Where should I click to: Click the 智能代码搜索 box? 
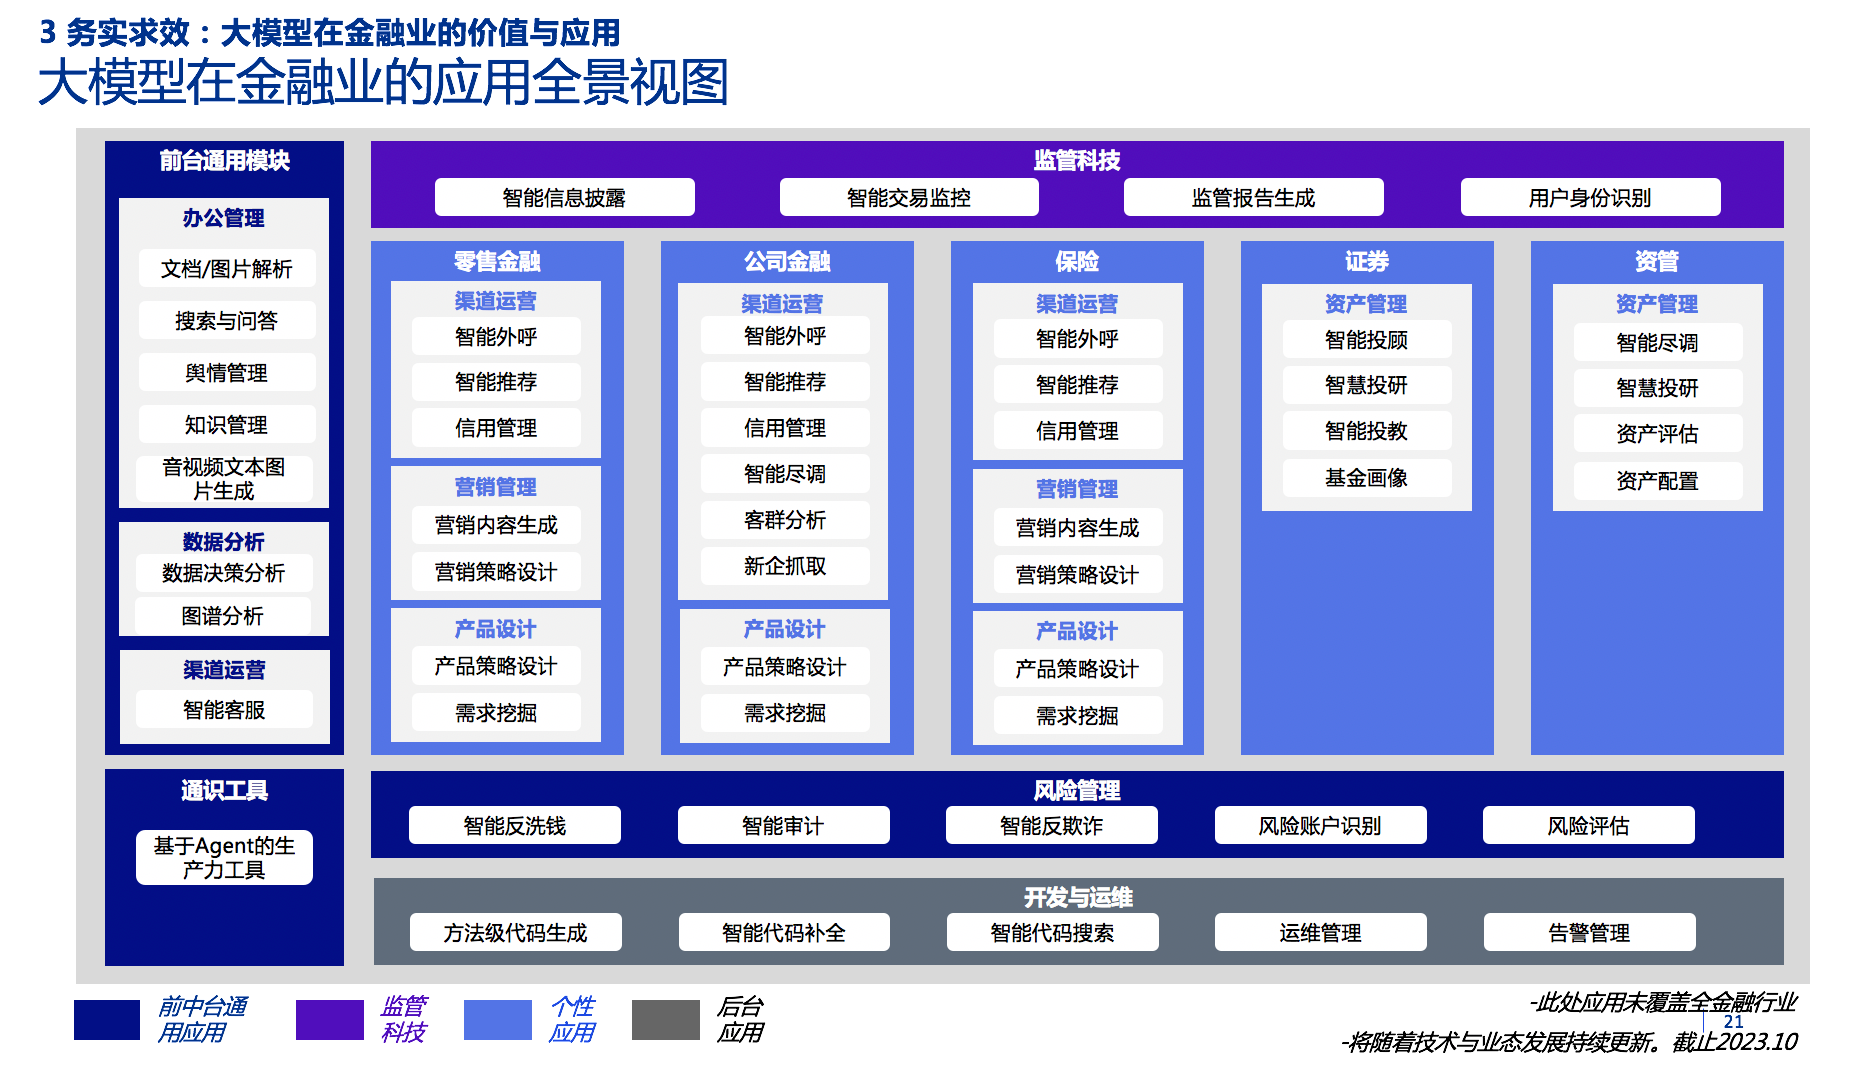point(1053,932)
